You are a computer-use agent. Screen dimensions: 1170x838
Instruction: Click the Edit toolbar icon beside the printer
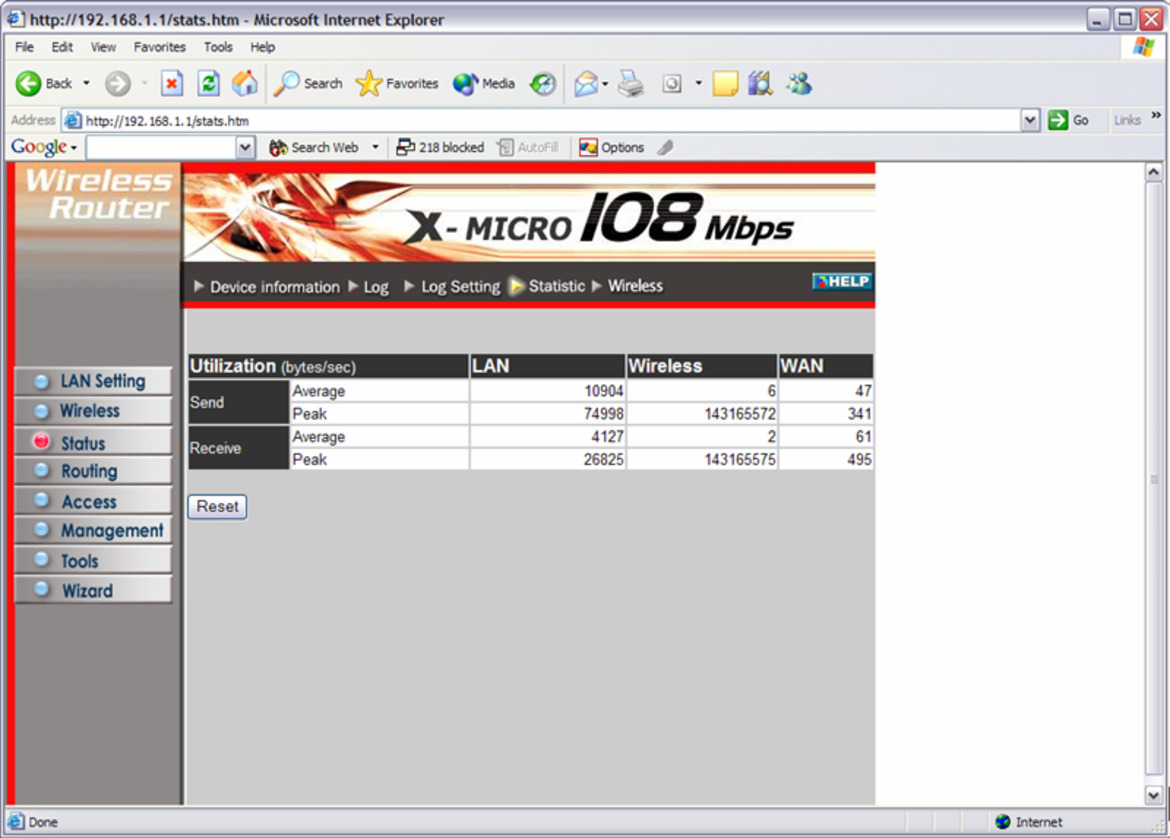[x=672, y=84]
